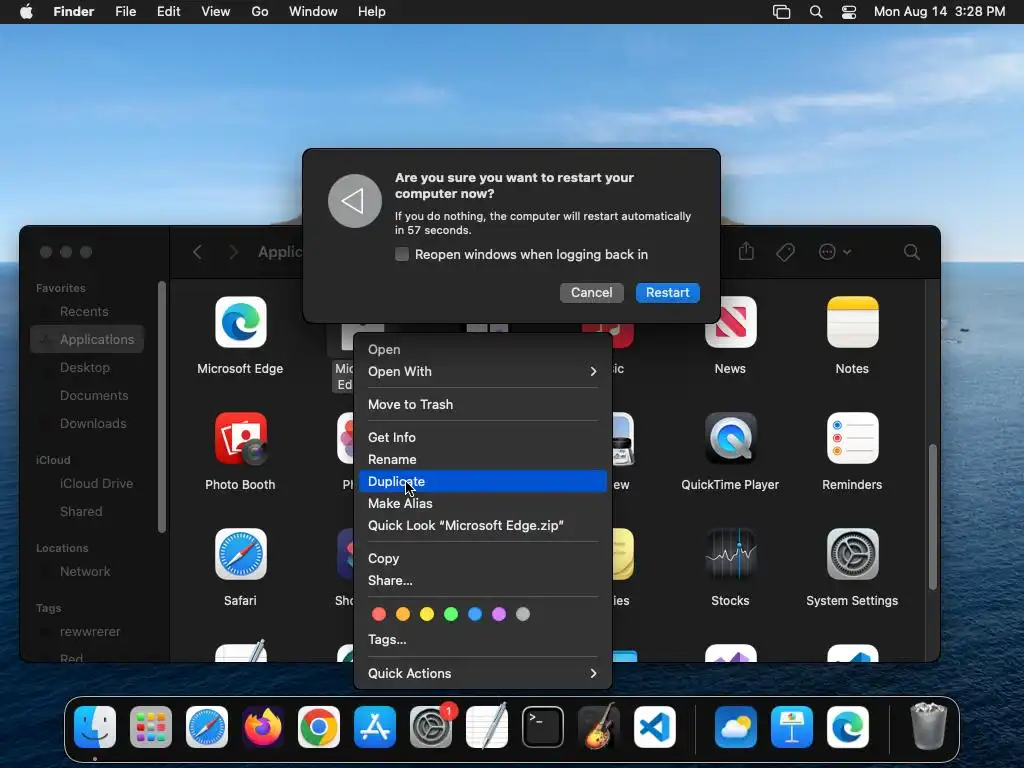This screenshot has height=768, width=1024.
Task: Select the News app icon
Action: (x=730, y=323)
